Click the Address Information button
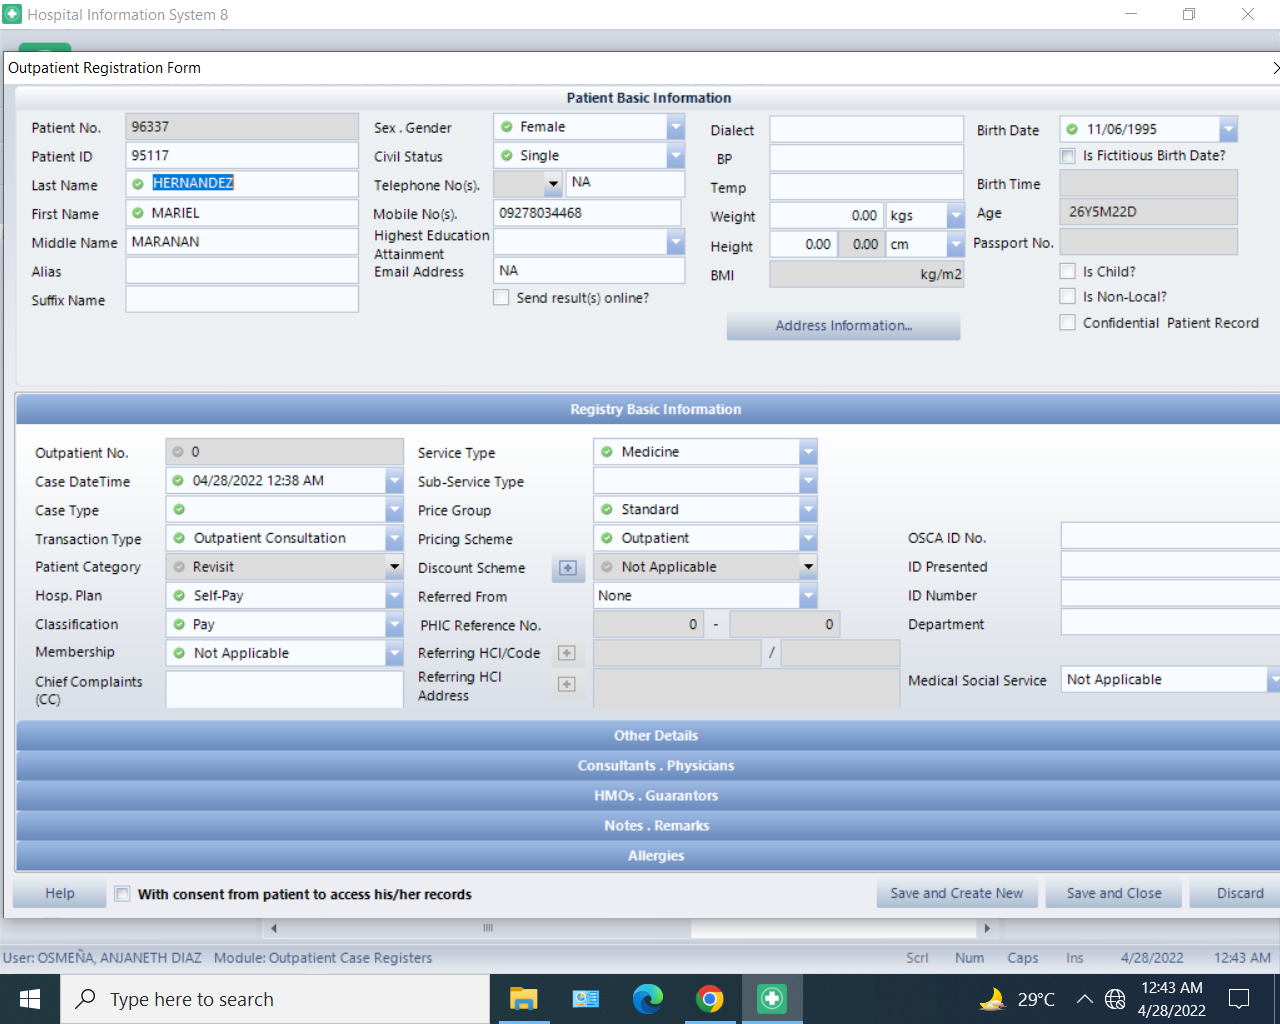 click(843, 326)
